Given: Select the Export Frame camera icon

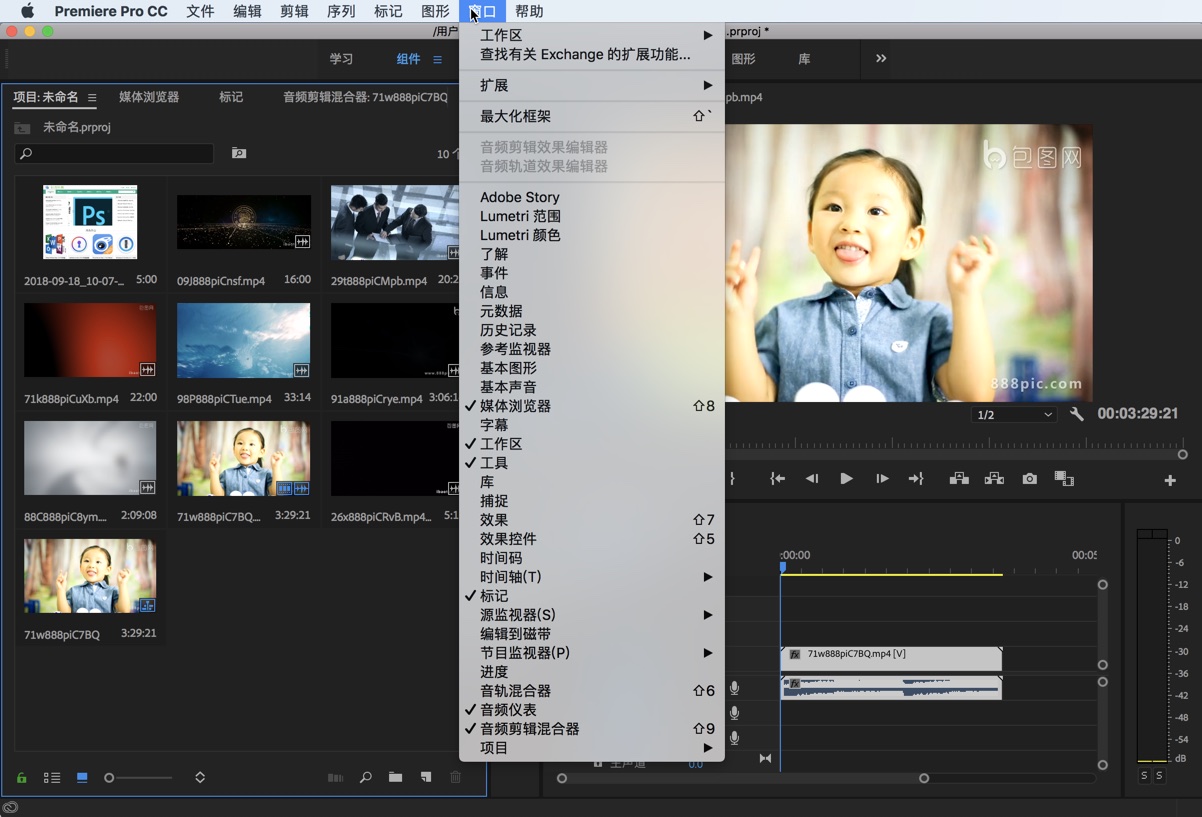Looking at the screenshot, I should (x=1029, y=478).
